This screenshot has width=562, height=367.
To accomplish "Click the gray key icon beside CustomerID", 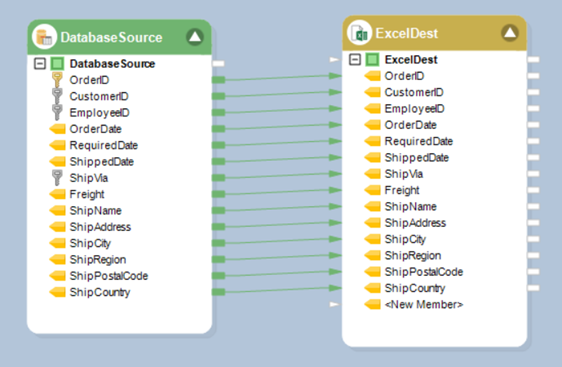I will pyautogui.click(x=57, y=96).
